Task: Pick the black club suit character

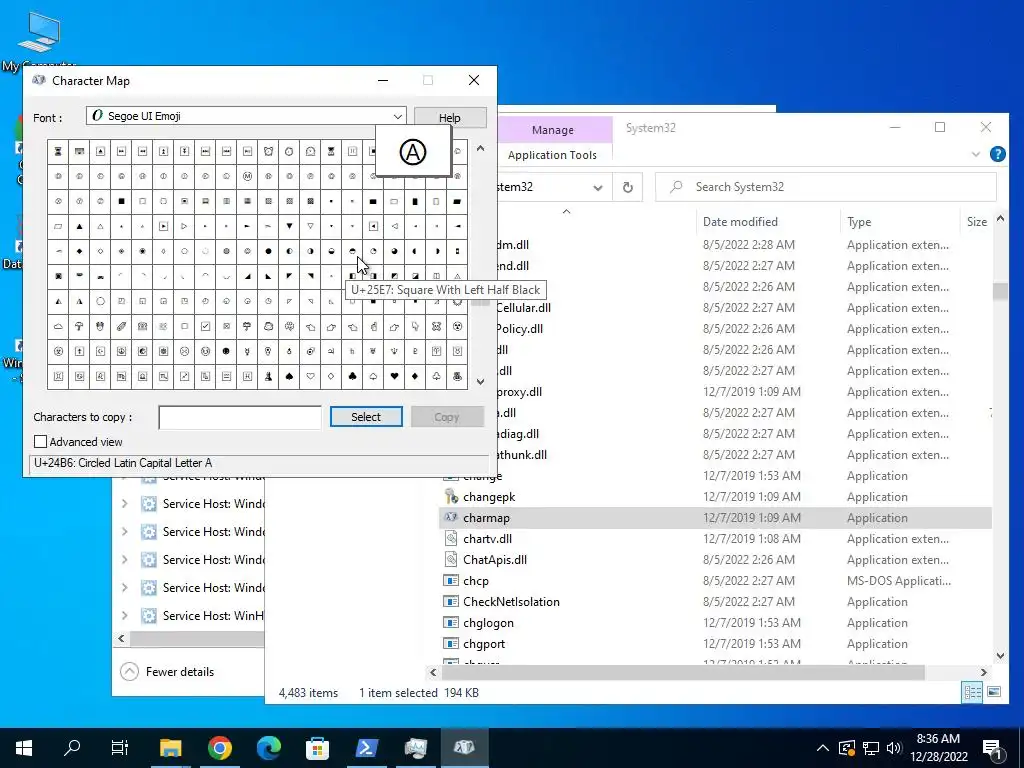Action: (x=352, y=376)
